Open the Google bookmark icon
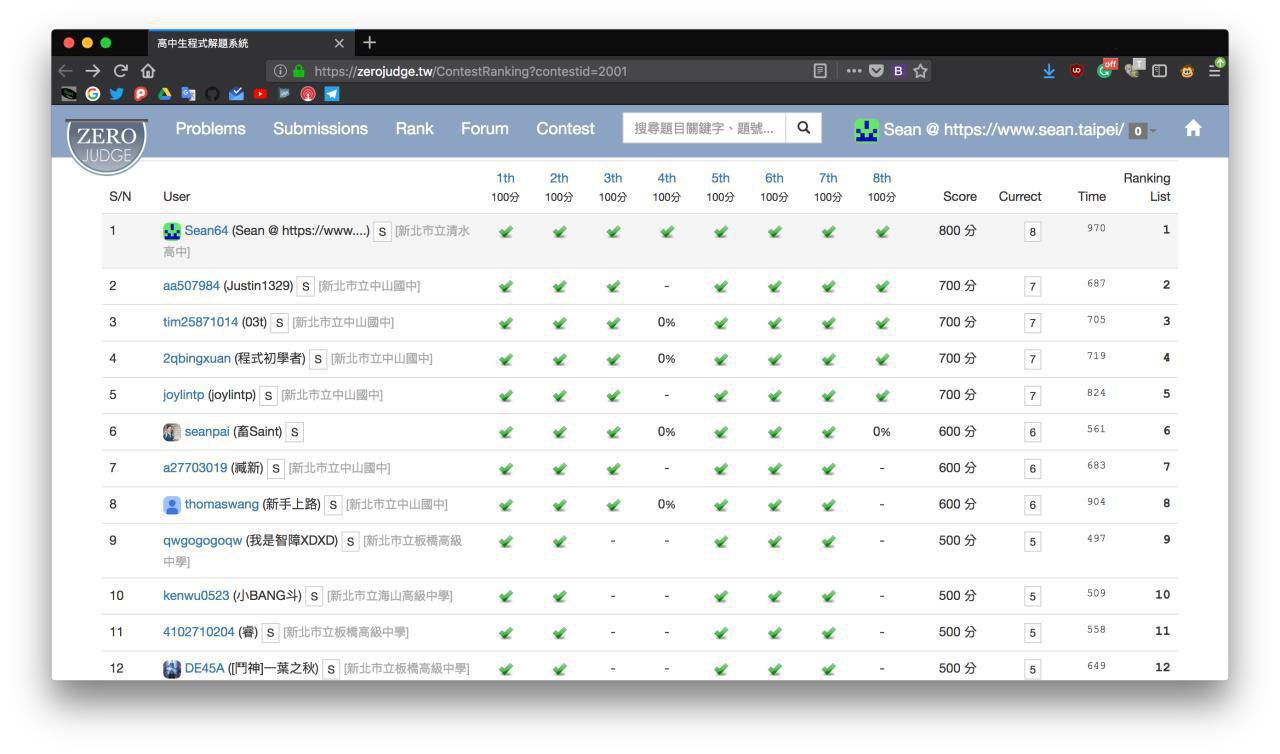This screenshot has height=754, width=1280. tap(93, 94)
